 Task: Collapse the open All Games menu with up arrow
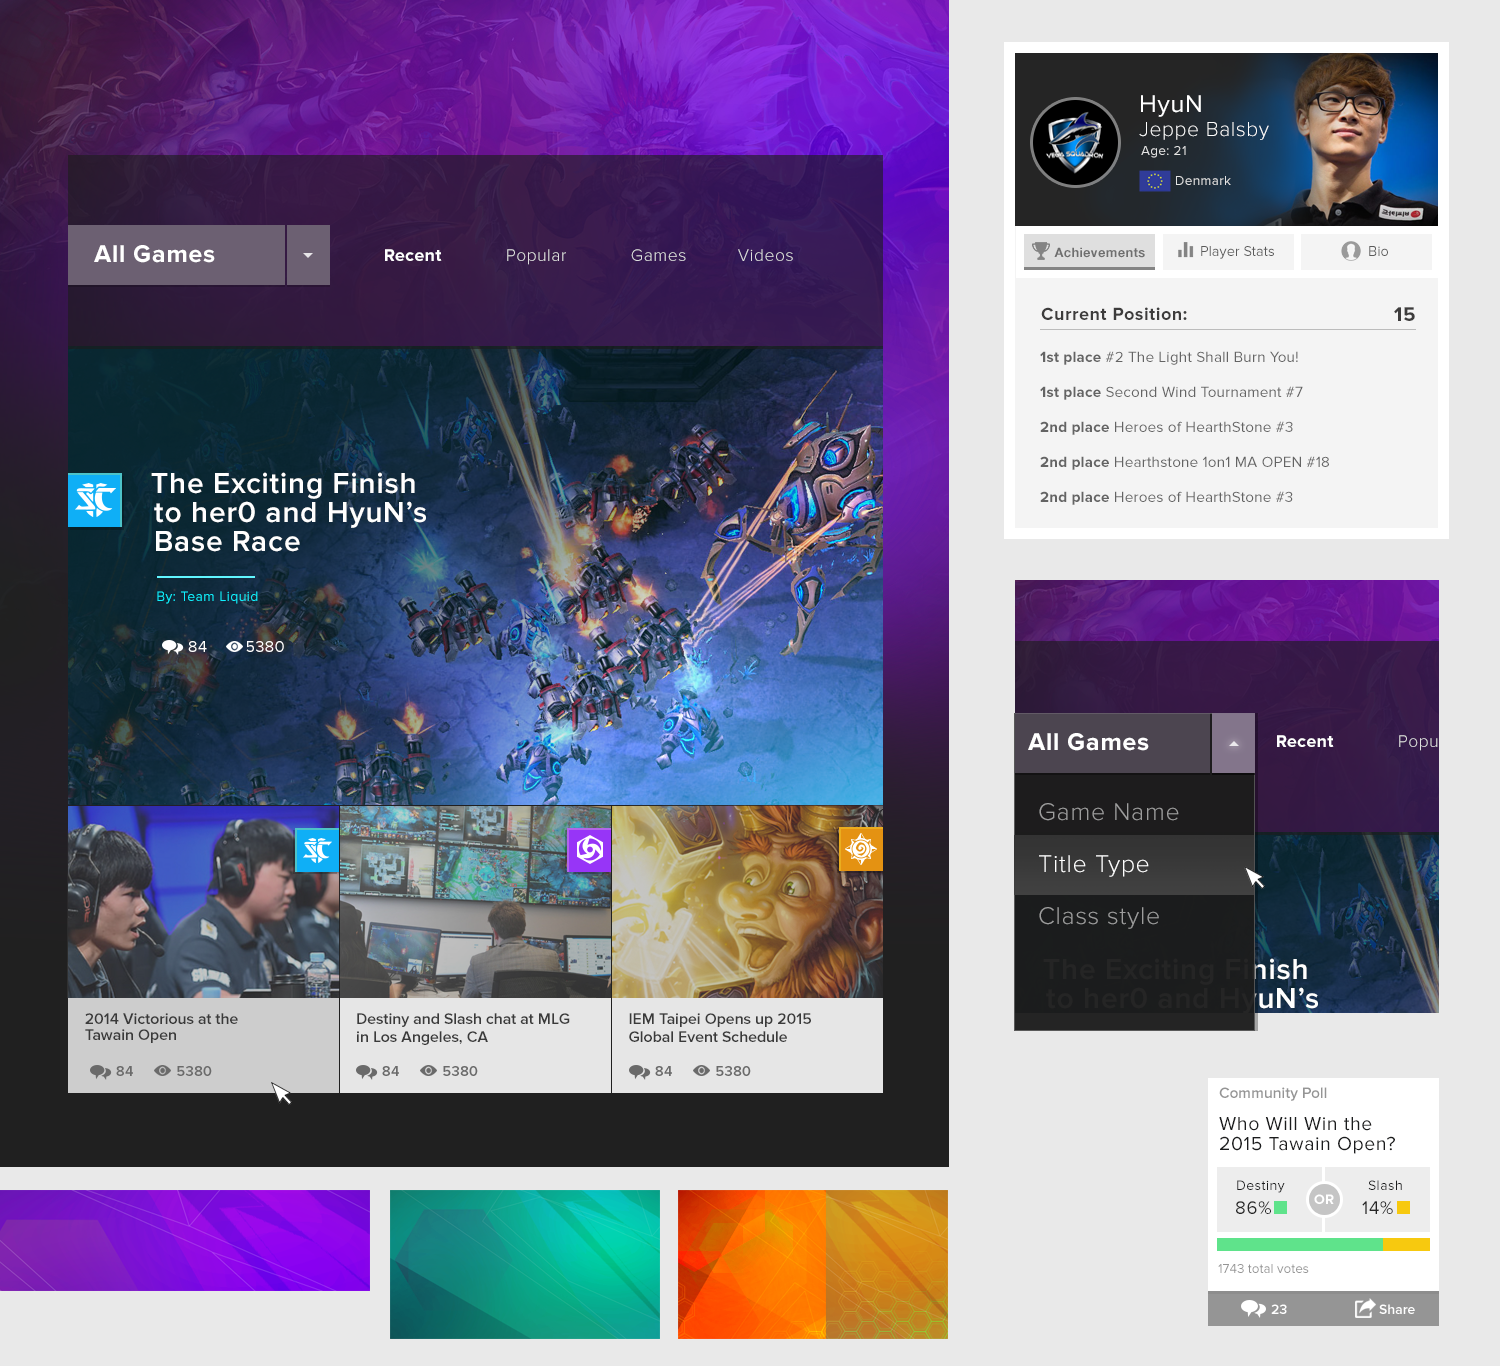1233,743
